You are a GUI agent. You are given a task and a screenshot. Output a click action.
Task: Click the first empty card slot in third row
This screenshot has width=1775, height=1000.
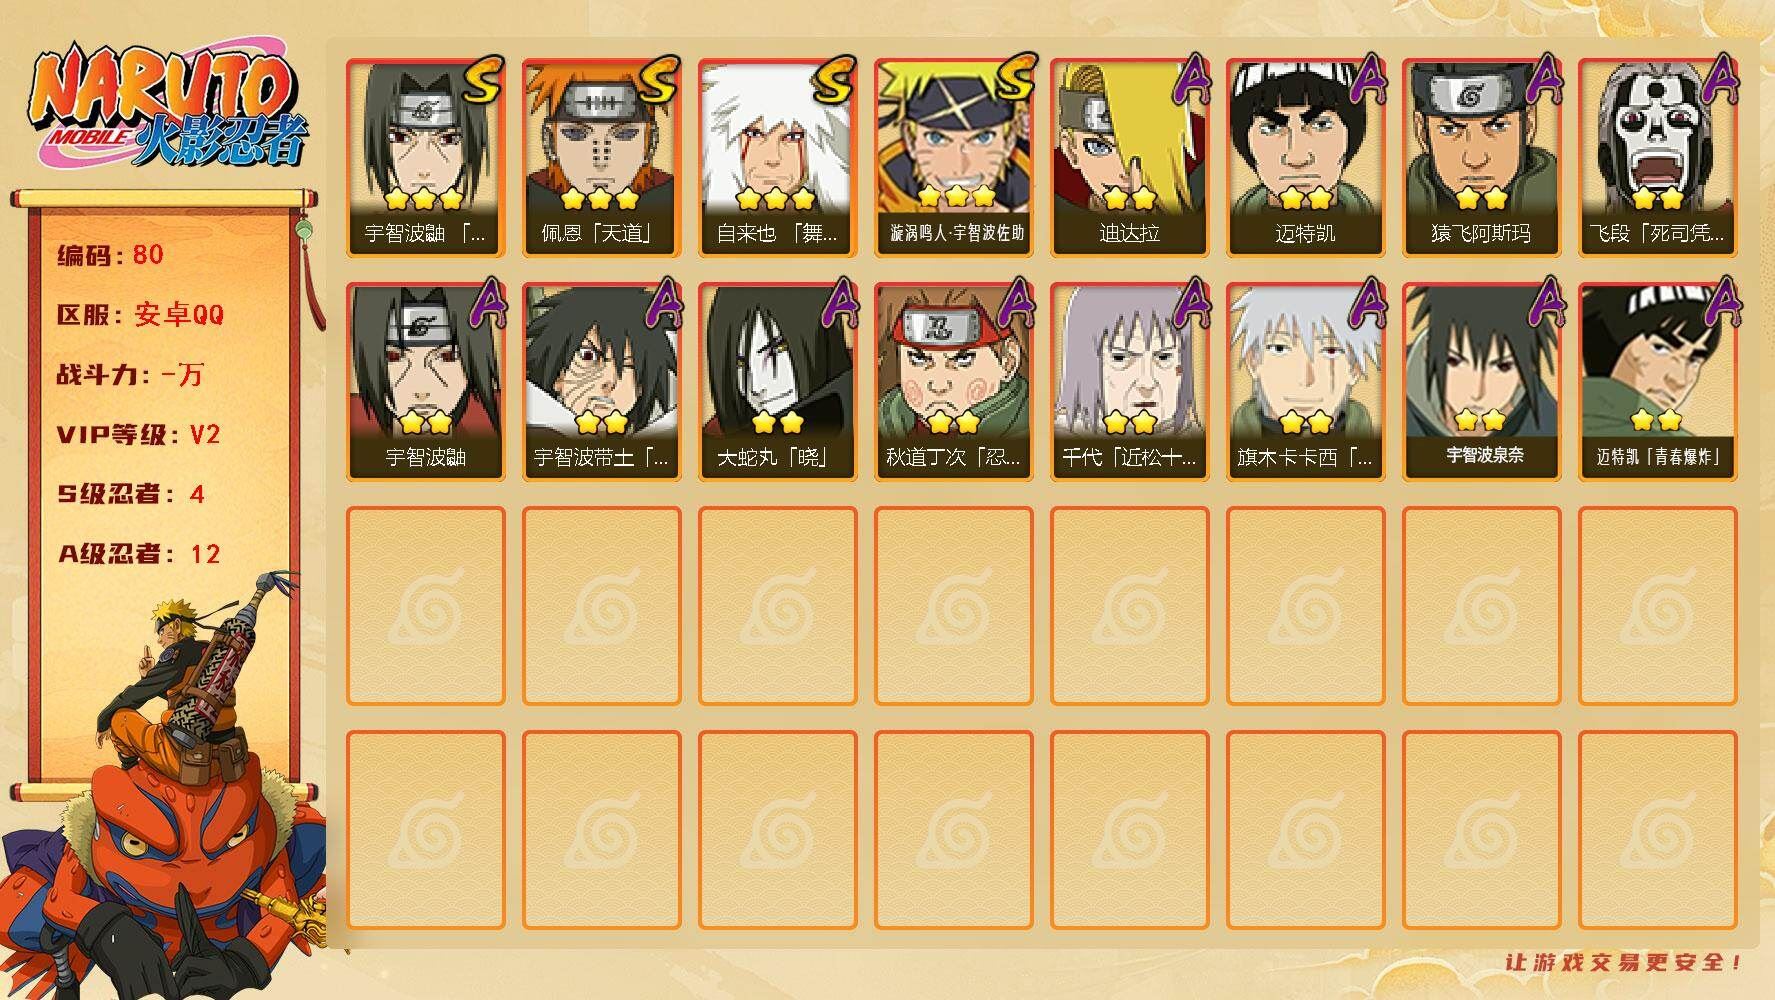[425, 606]
